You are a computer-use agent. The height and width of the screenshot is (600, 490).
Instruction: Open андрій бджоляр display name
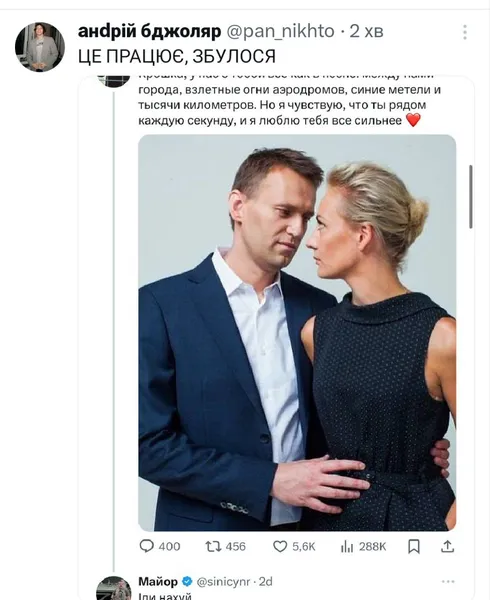150,31
